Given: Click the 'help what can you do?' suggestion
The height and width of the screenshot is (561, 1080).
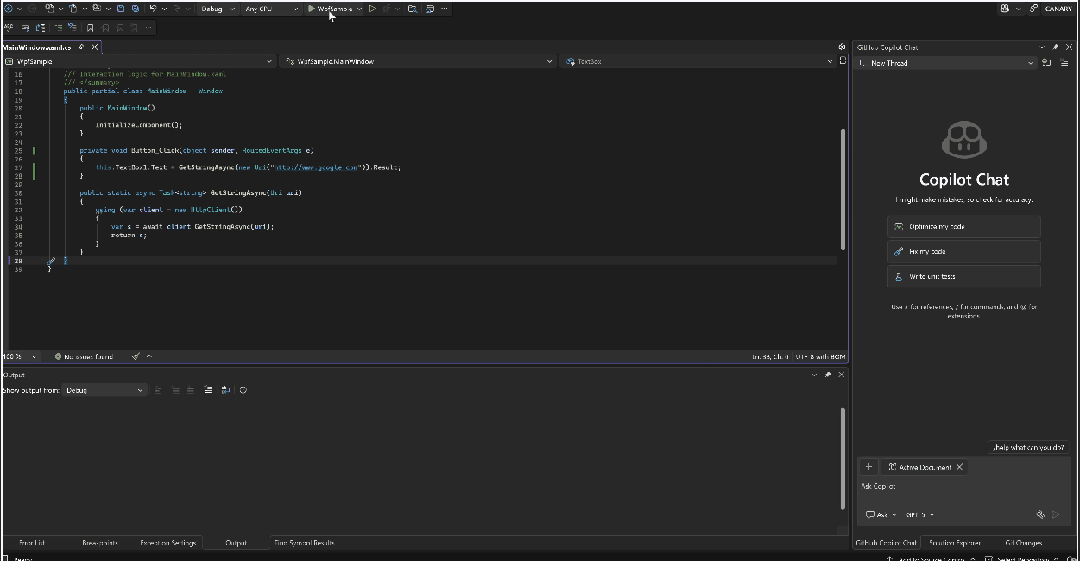Looking at the screenshot, I should 1028,447.
